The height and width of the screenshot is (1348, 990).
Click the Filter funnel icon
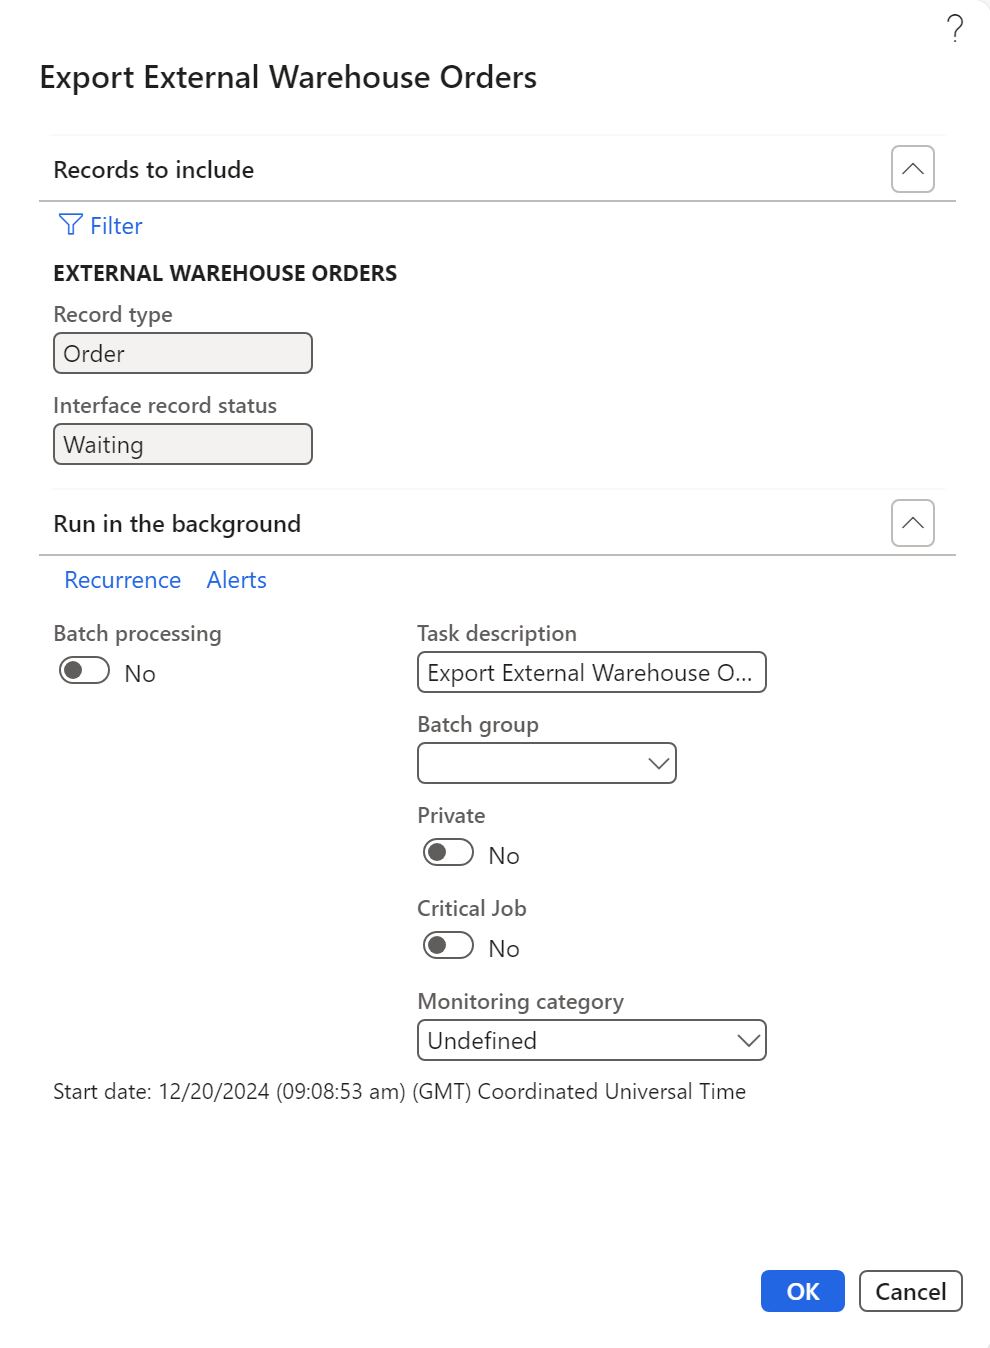click(70, 225)
